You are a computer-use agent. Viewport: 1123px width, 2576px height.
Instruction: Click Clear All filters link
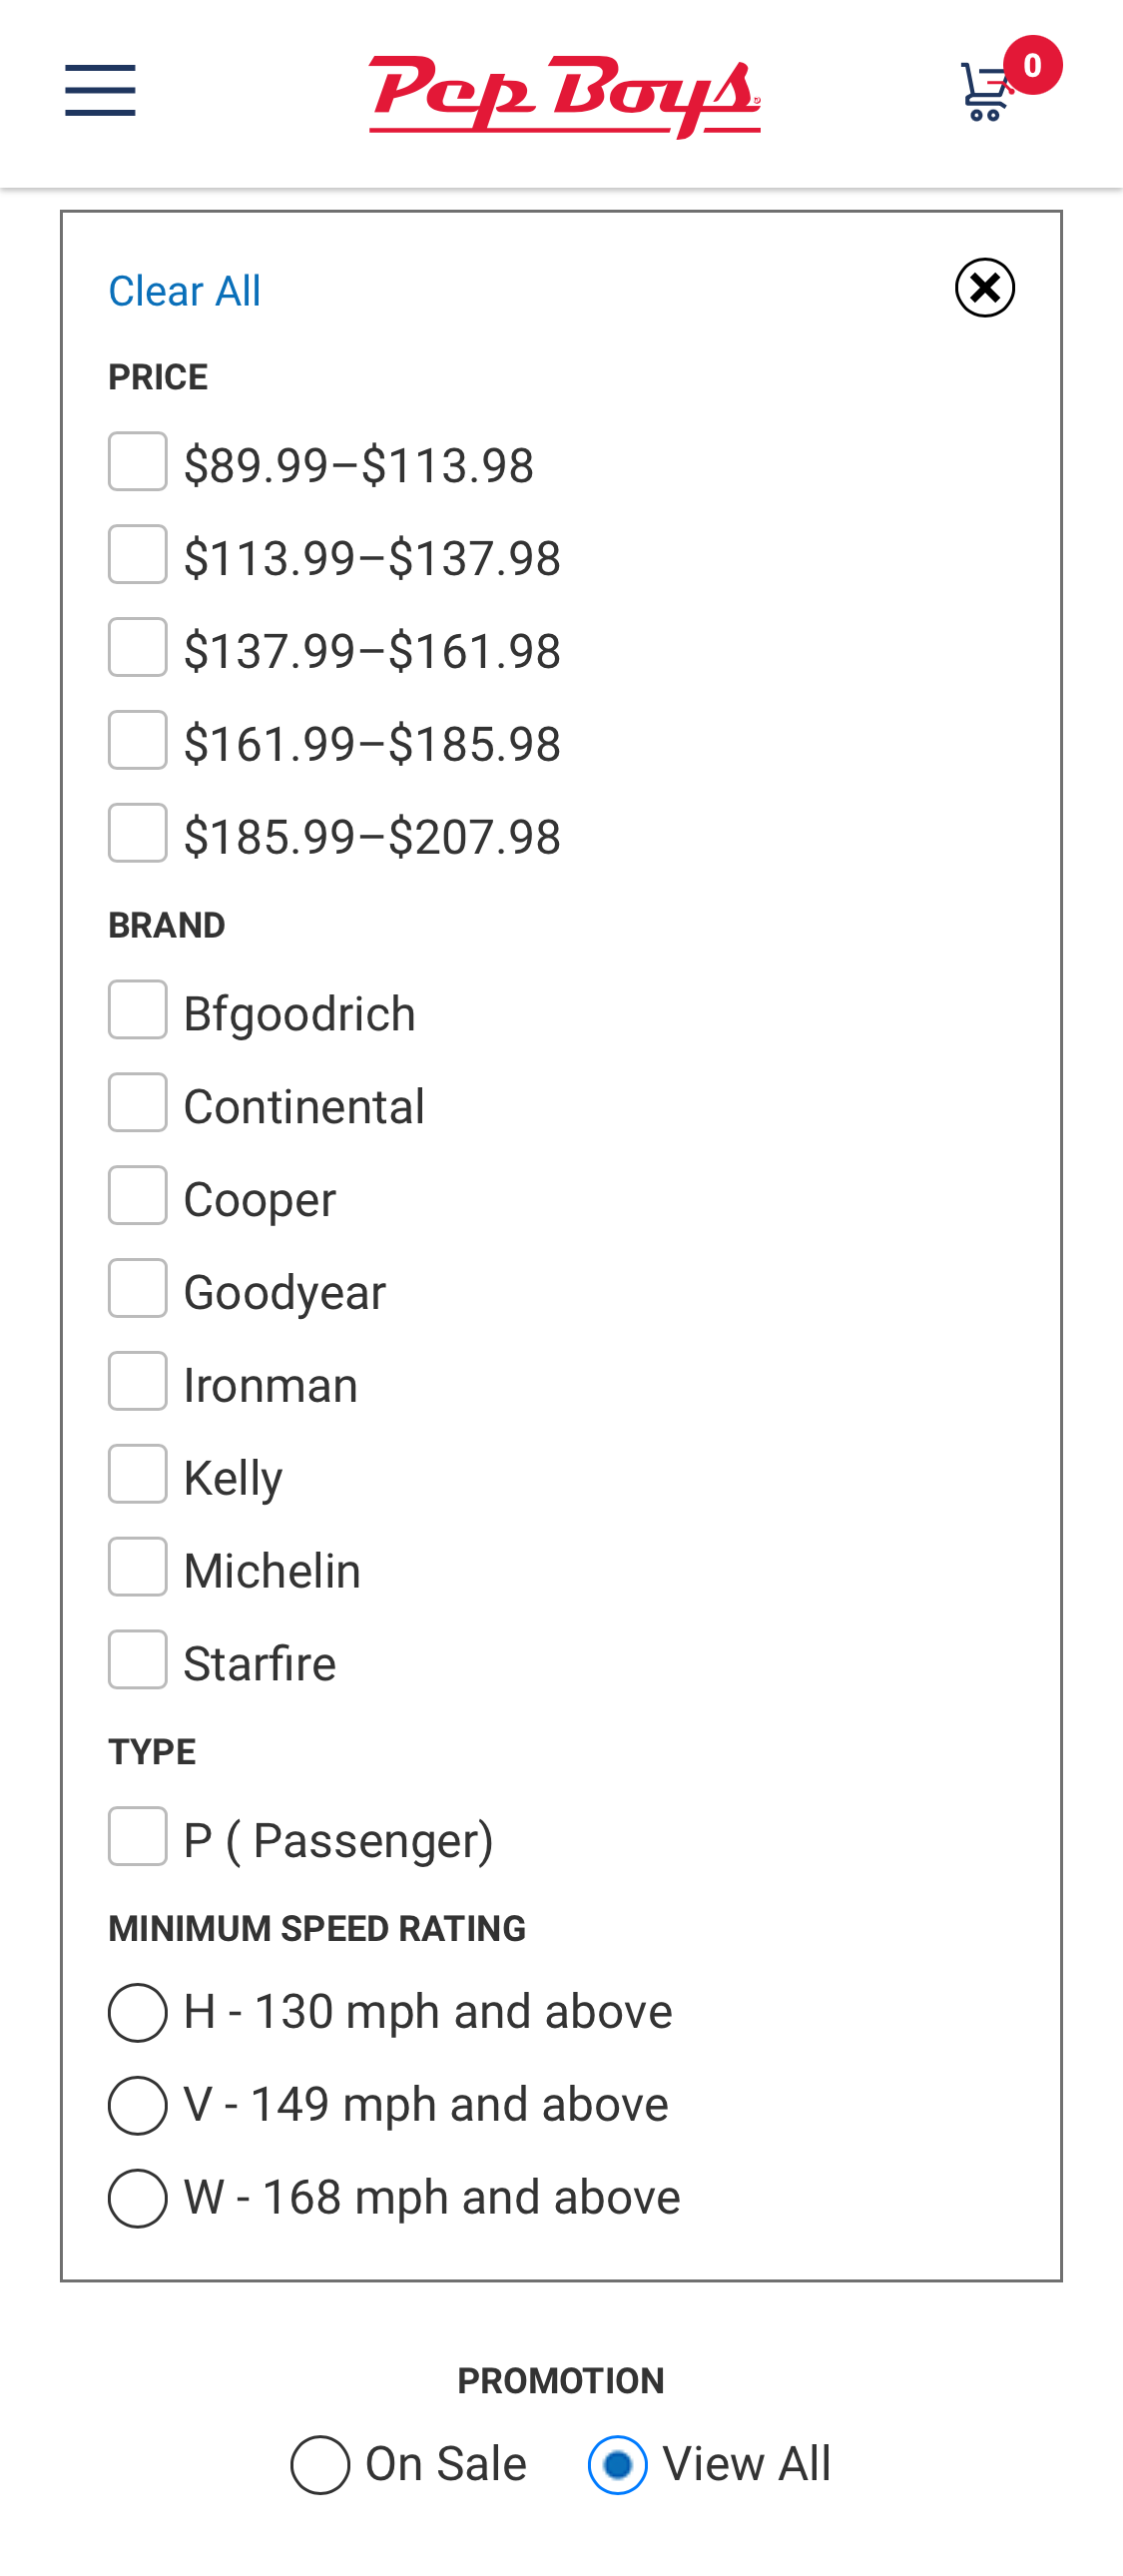(x=184, y=291)
